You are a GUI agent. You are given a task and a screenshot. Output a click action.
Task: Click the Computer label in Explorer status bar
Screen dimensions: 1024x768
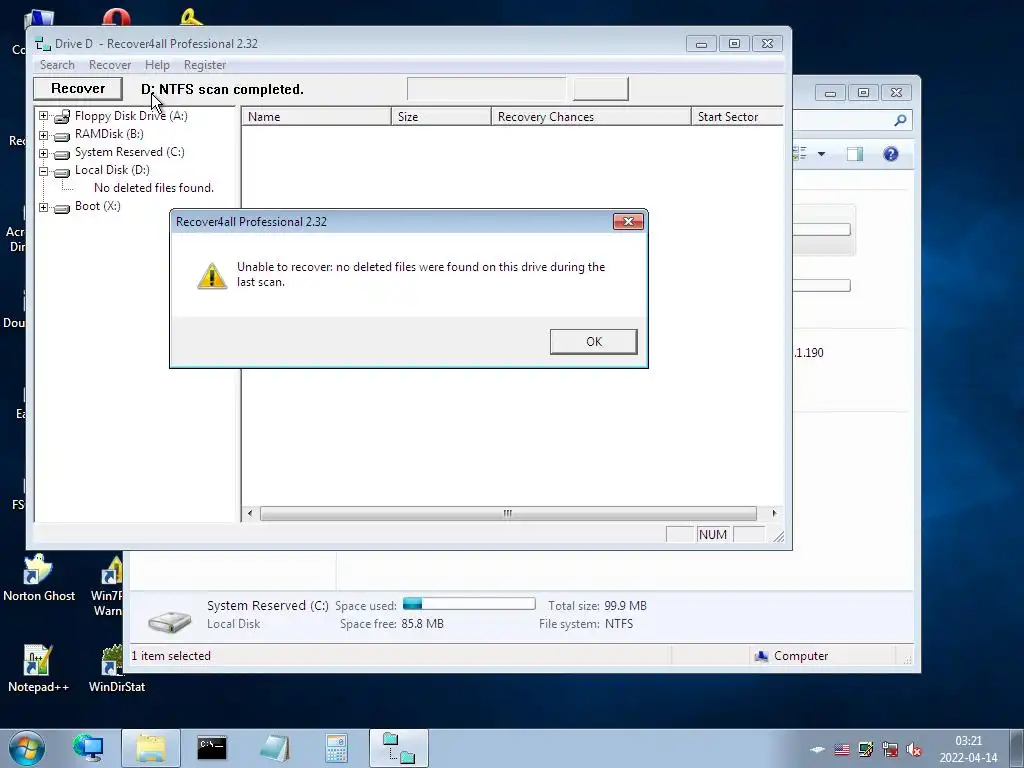click(801, 656)
